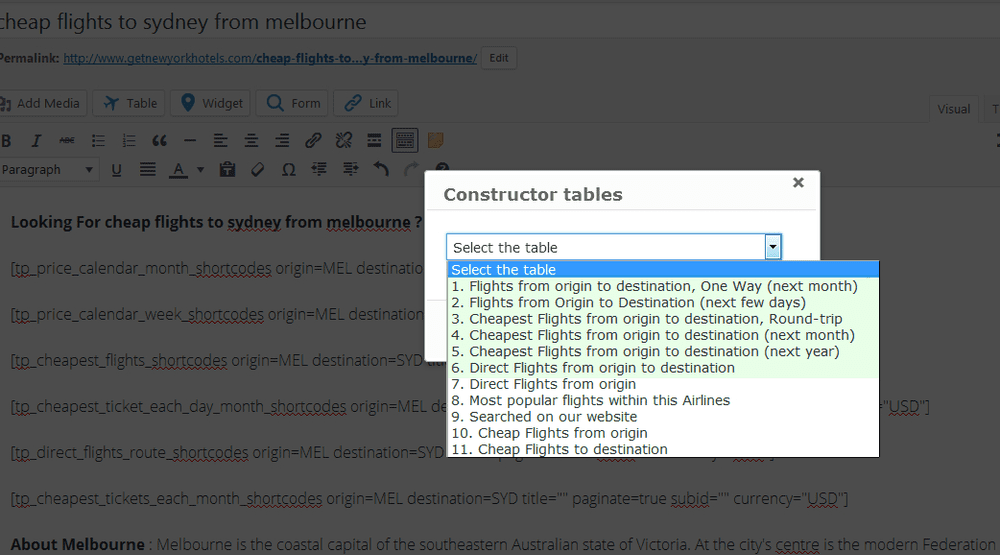Insert a numbered list
Image resolution: width=1000 pixels, height=555 pixels.
coord(129,140)
